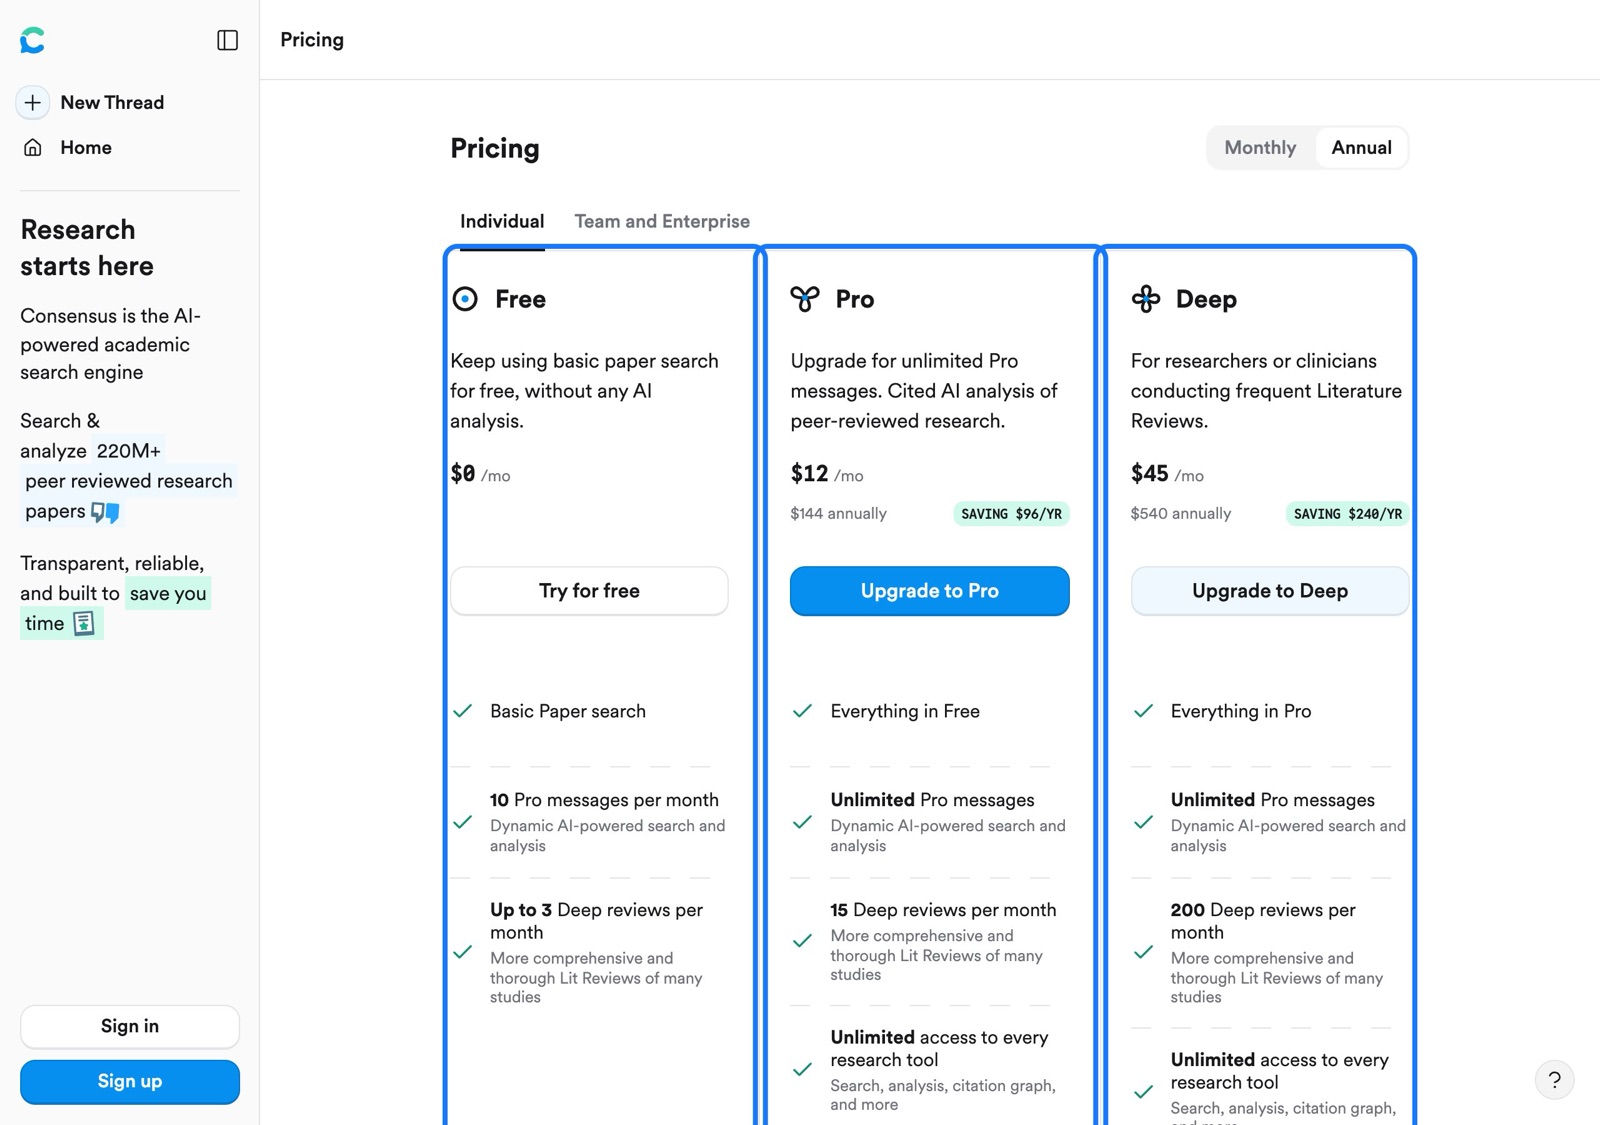
Task: Click the '$45 /mo' Deep price
Action: pyautogui.click(x=1167, y=474)
